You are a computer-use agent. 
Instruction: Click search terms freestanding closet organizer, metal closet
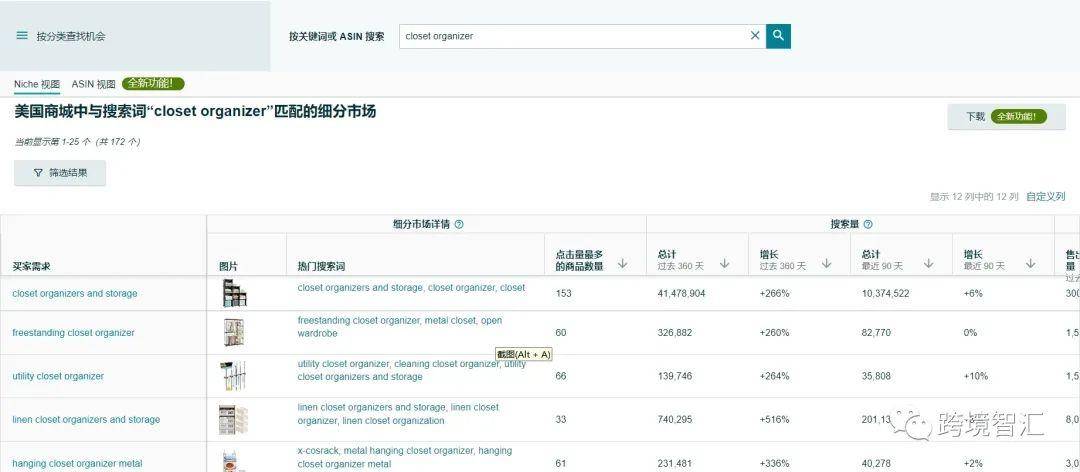[400, 327]
